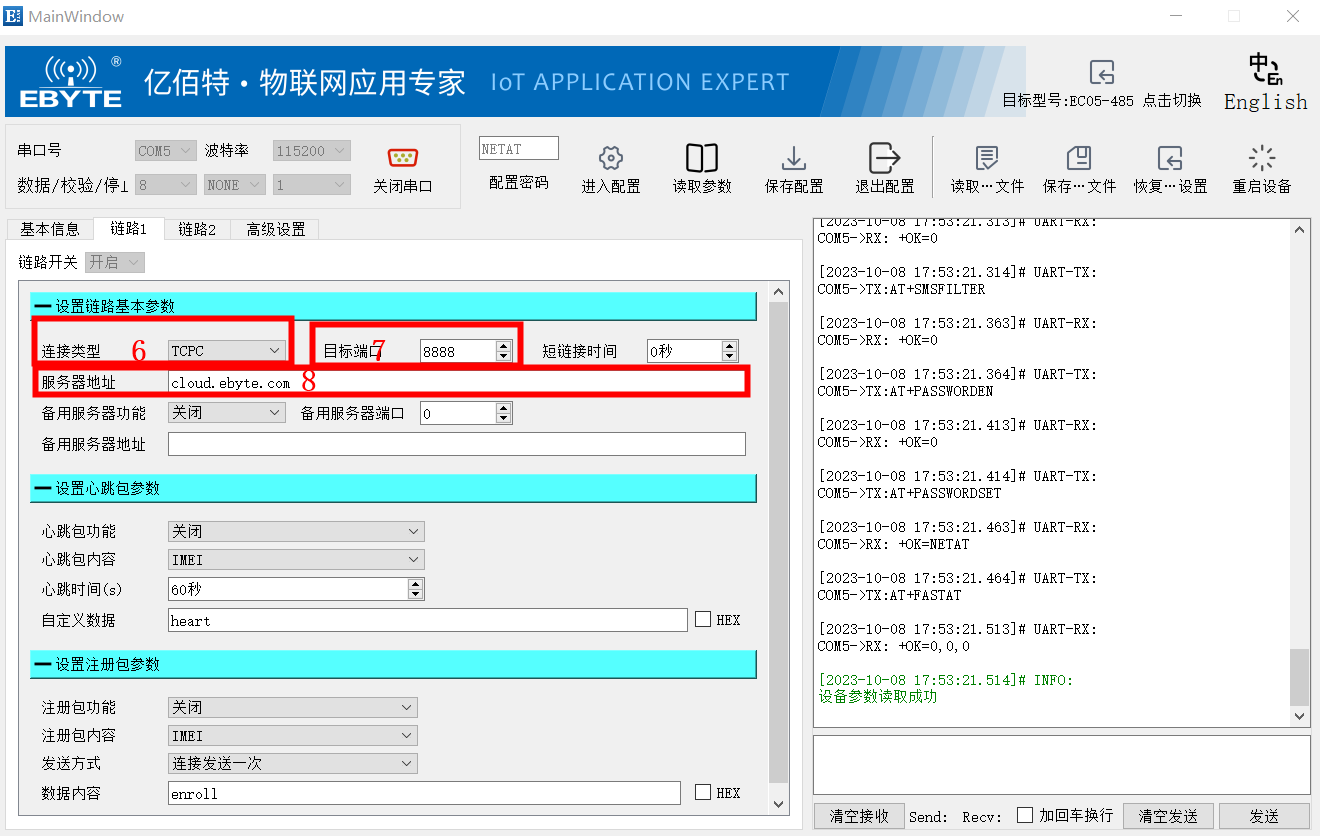The image size is (1320, 836).
Task: Click the 清空接收 button
Action: pos(859,816)
